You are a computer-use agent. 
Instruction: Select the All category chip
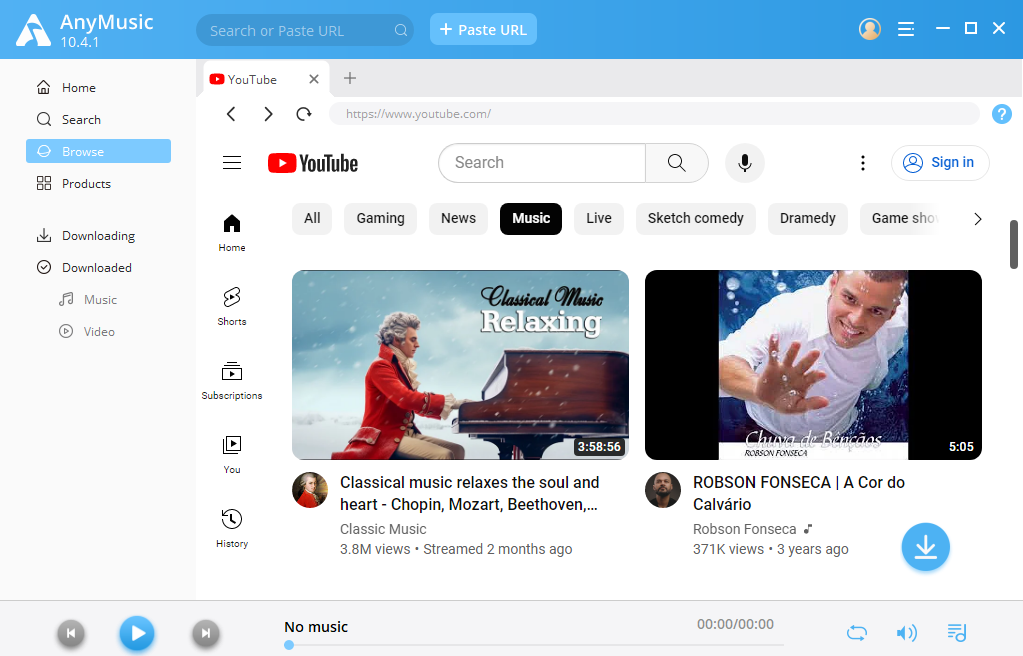tap(312, 219)
